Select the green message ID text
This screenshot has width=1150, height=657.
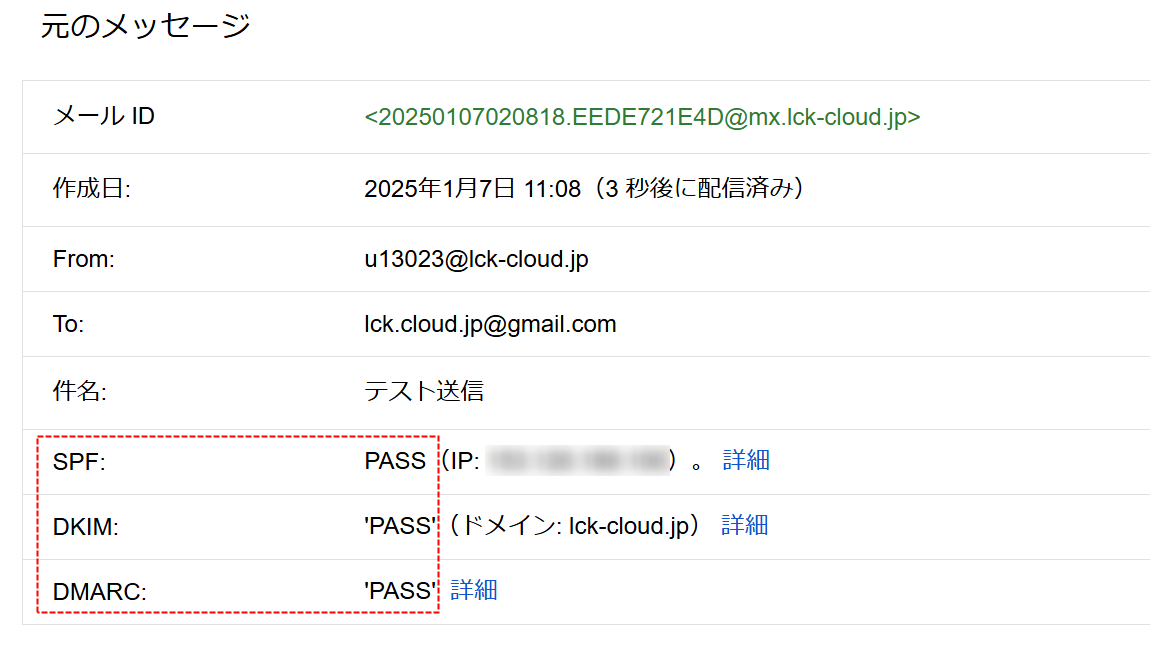point(642,117)
